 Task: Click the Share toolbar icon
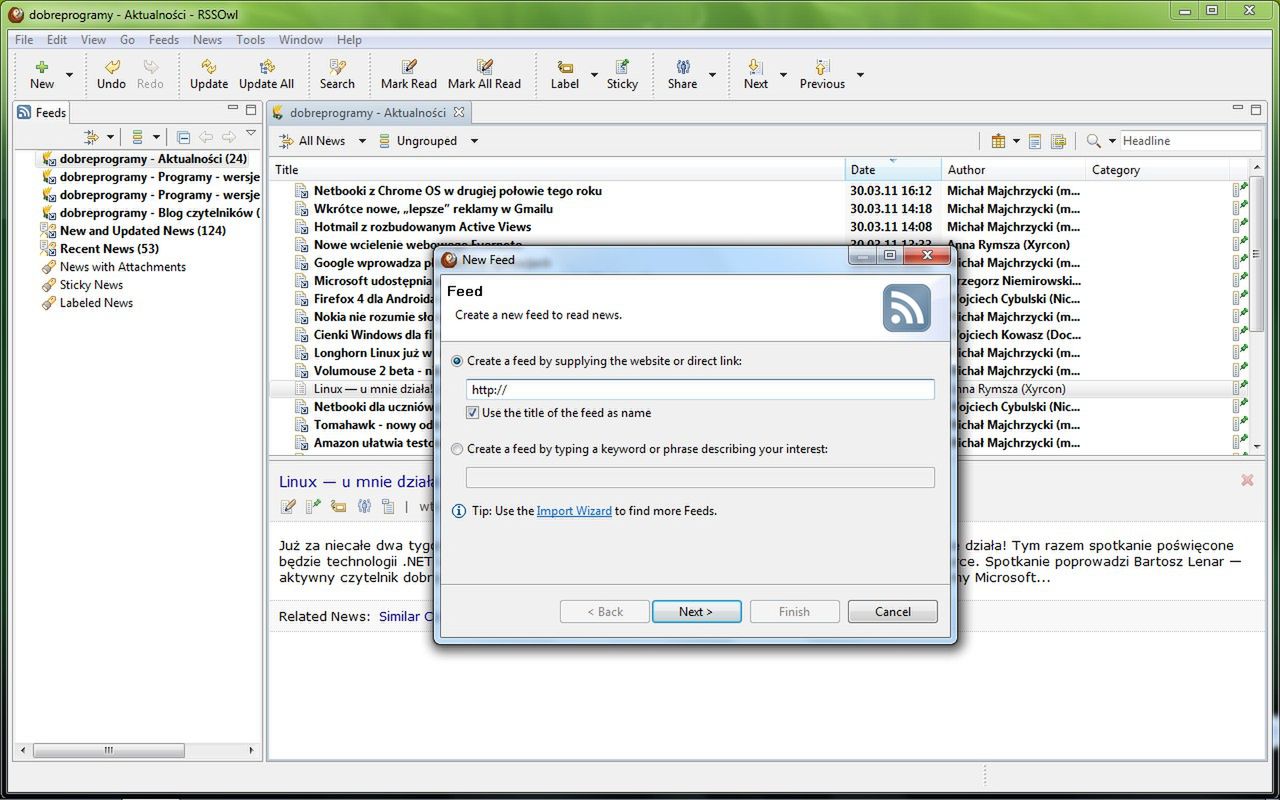(x=683, y=68)
